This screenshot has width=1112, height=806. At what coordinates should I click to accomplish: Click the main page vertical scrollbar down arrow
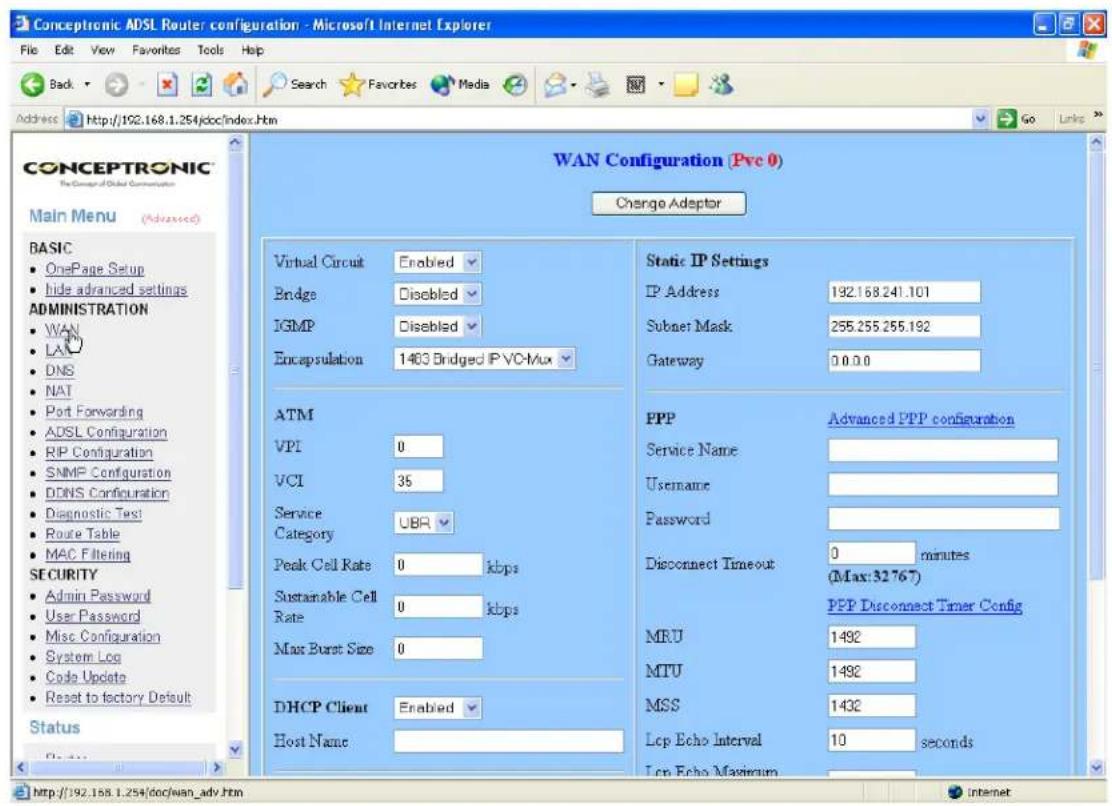[1097, 767]
